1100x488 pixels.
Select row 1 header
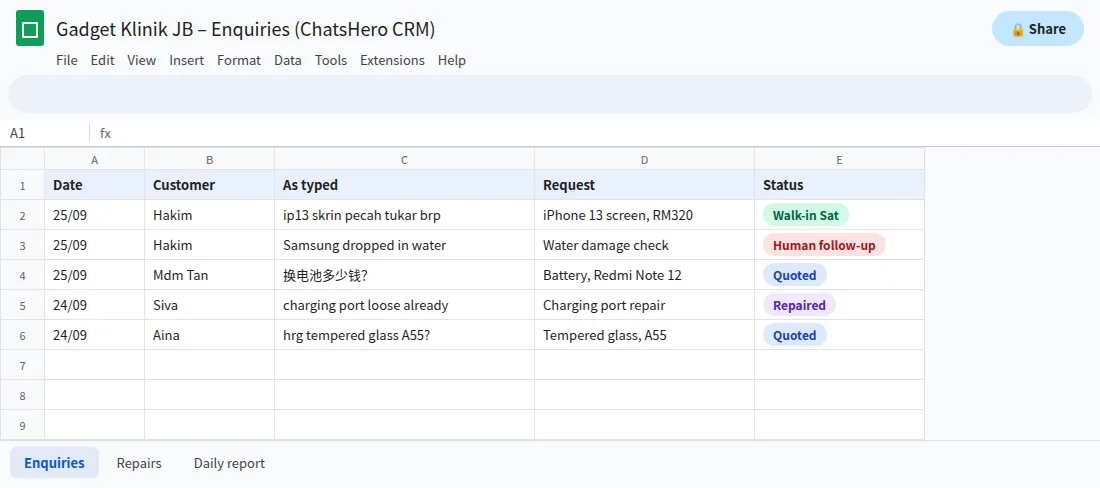tap(22, 185)
